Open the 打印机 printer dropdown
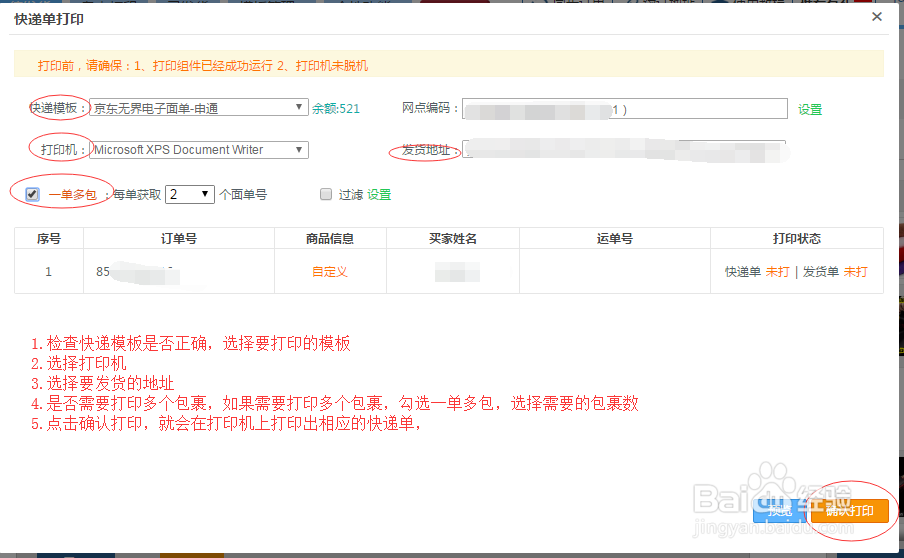This screenshot has width=904, height=558. coord(199,150)
